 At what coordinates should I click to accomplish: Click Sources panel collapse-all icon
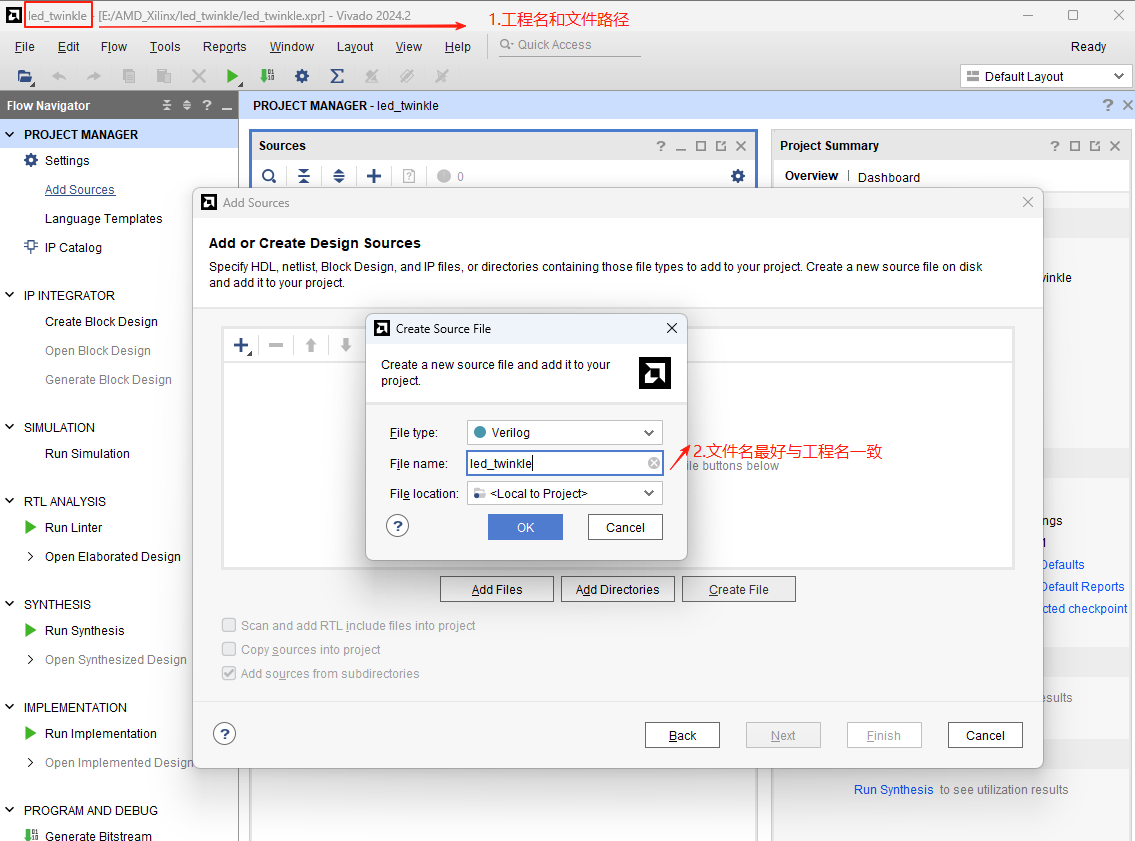pos(304,176)
